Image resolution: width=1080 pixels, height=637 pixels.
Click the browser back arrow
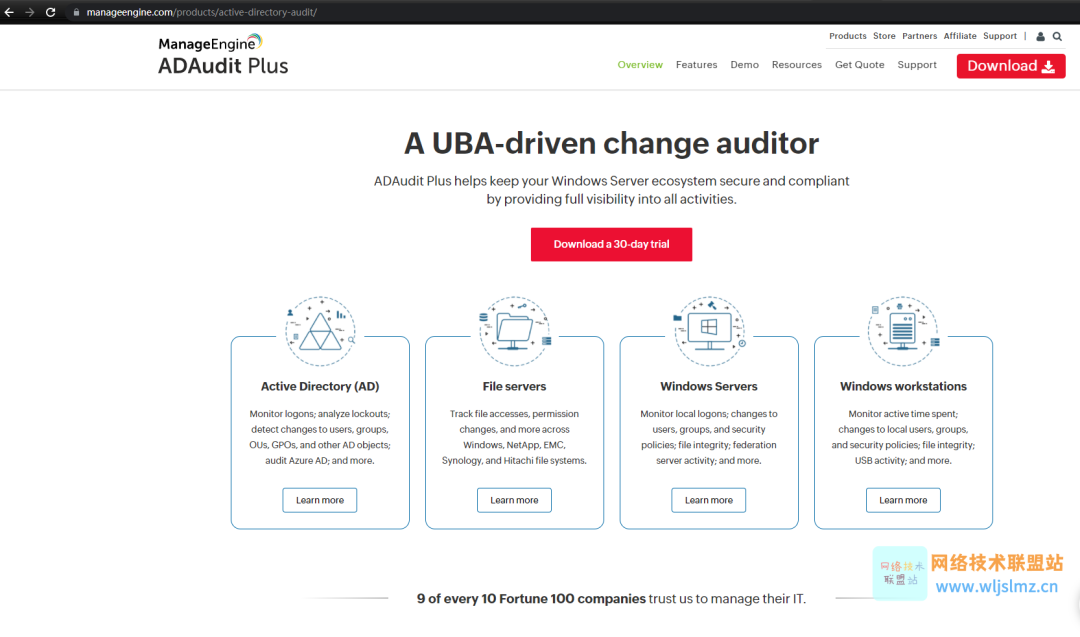coord(9,12)
